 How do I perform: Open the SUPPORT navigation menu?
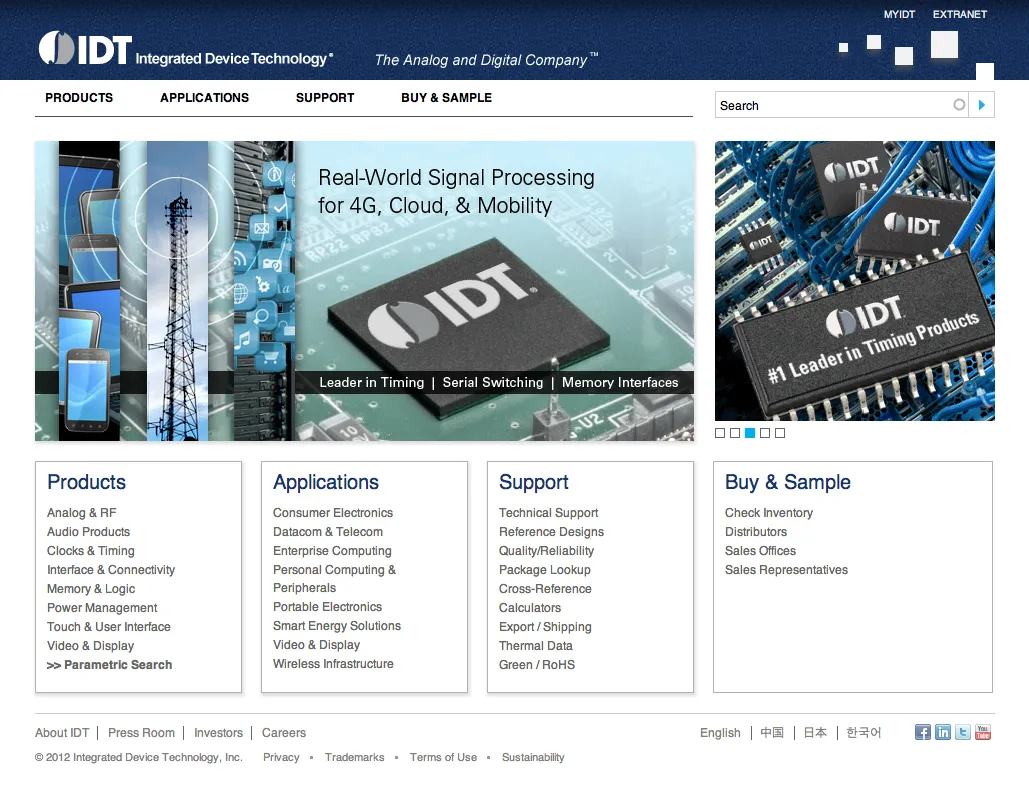325,98
